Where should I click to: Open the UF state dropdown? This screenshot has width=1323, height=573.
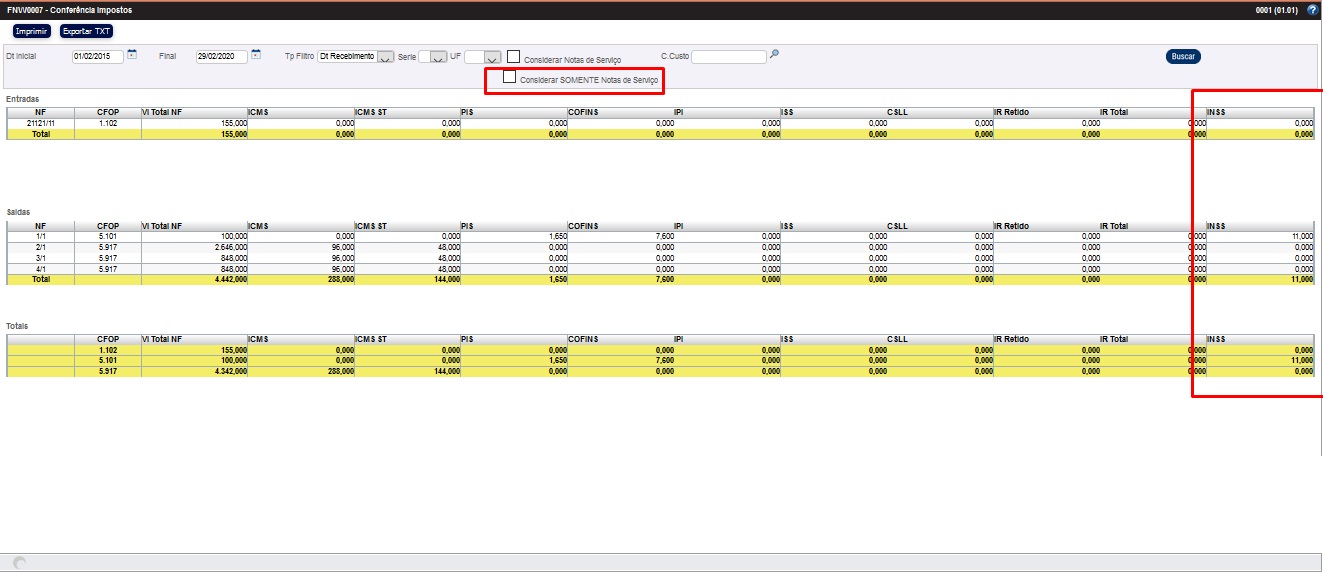tap(490, 57)
